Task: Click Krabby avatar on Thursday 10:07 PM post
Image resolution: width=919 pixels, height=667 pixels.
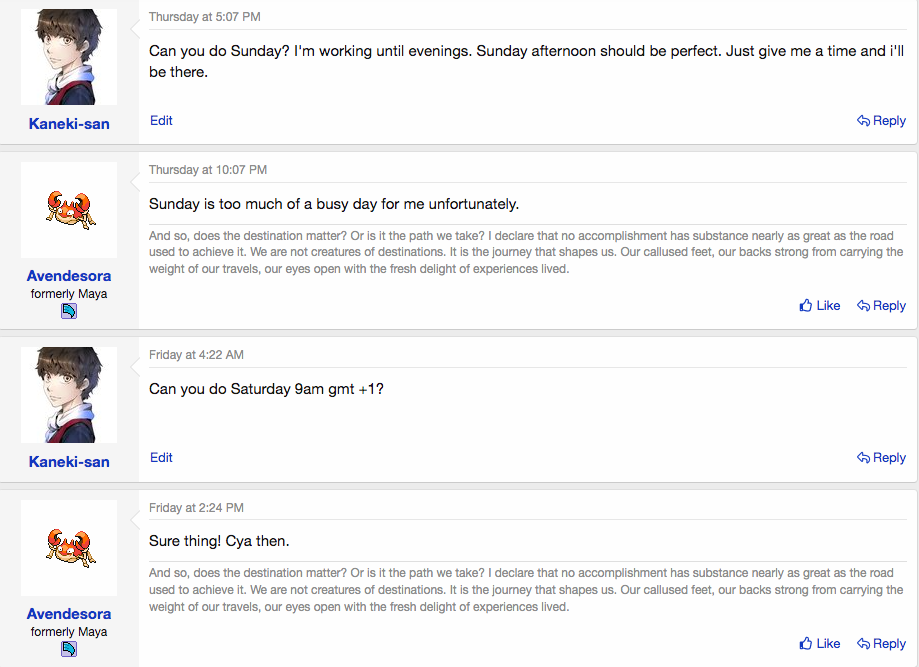Action: coord(69,210)
